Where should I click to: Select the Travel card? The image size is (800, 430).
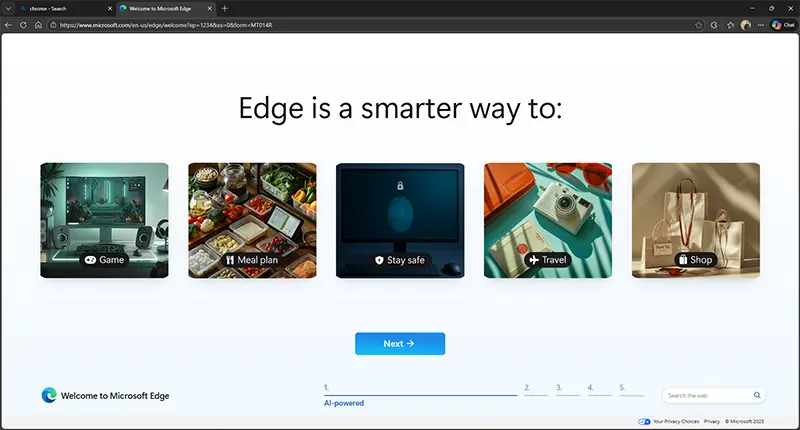coord(548,220)
